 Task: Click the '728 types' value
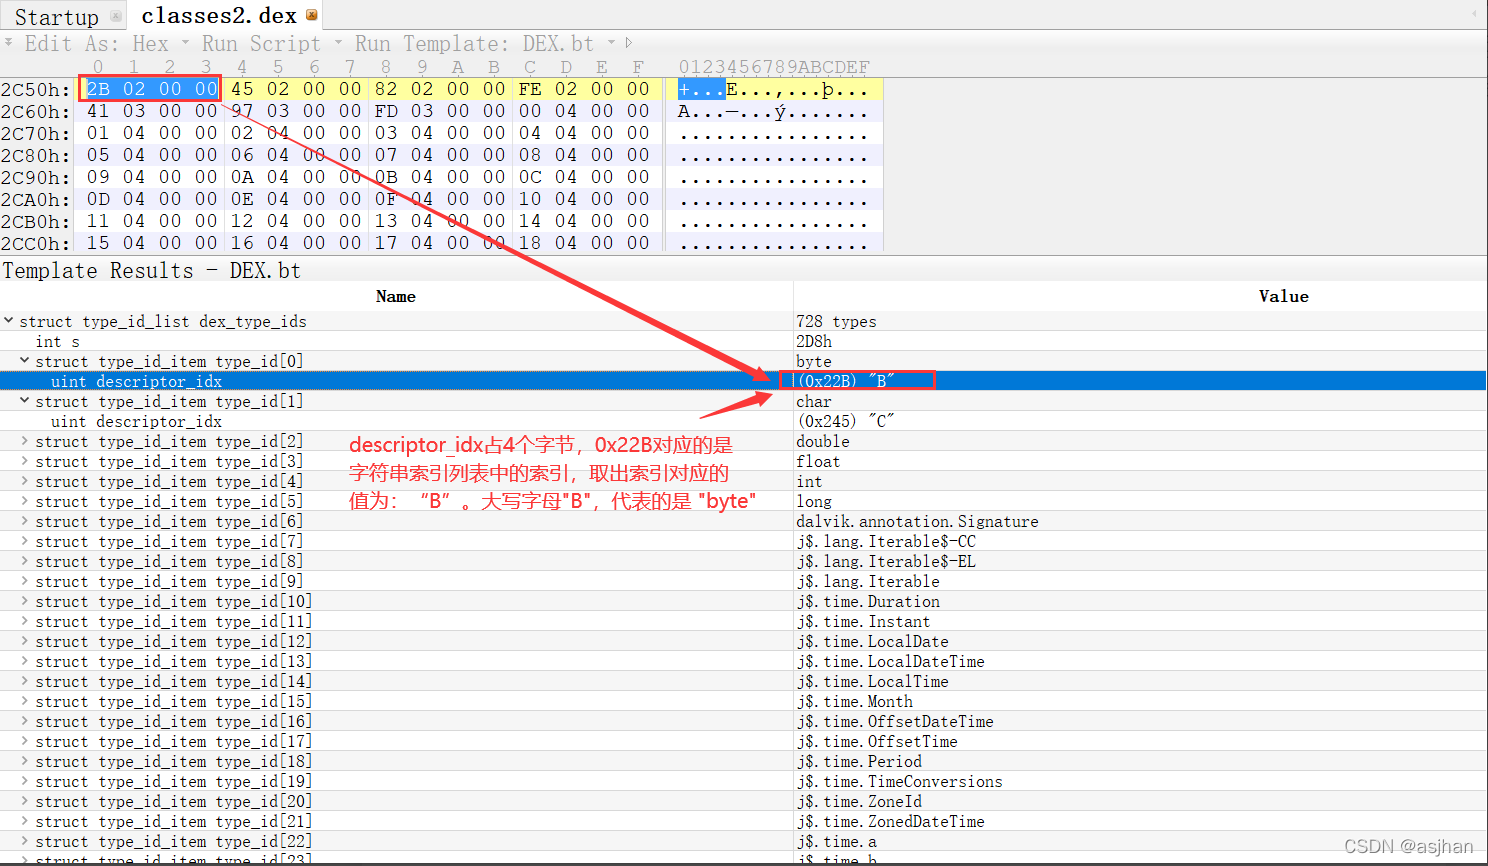(x=836, y=321)
